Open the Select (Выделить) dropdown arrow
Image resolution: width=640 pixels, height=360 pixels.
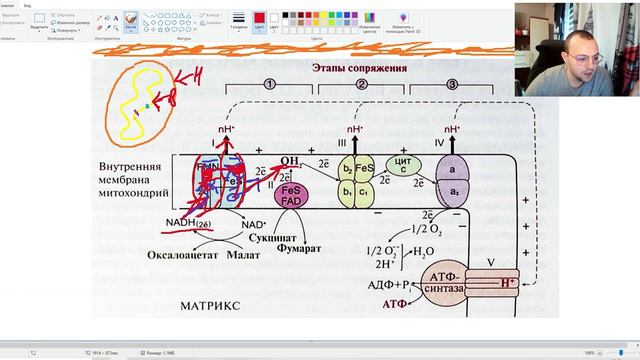coord(39,31)
